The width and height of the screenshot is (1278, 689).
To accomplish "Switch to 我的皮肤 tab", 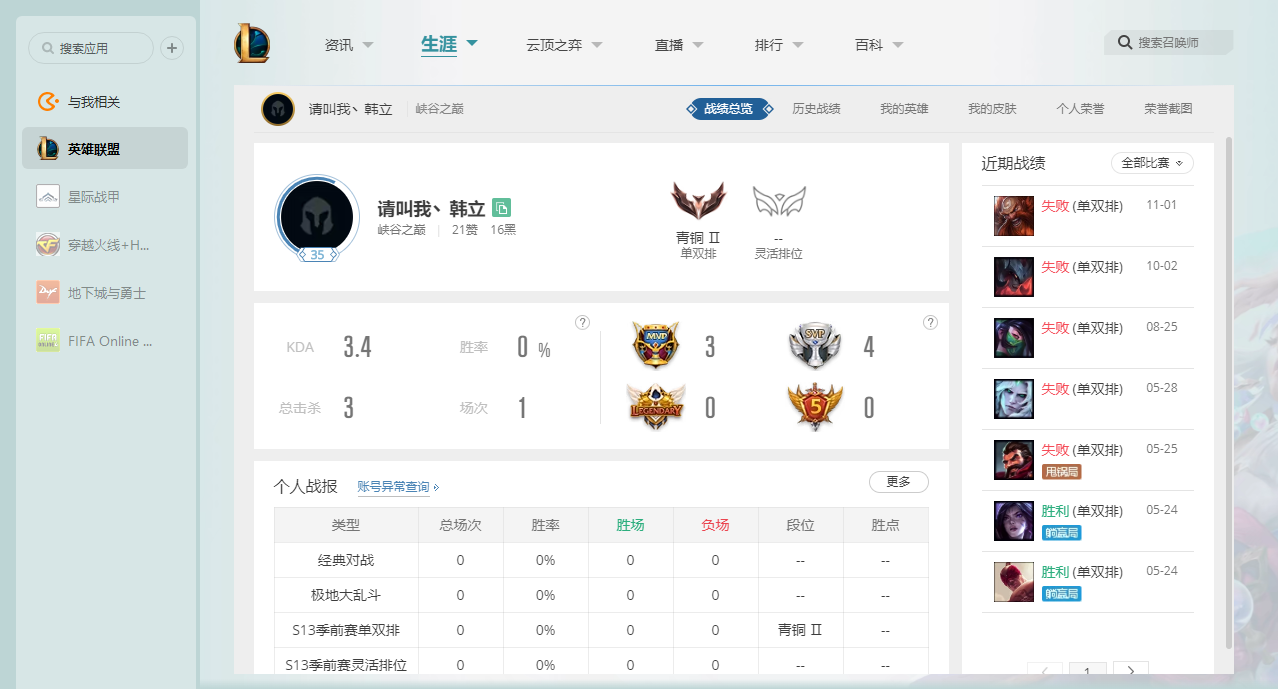I will (992, 109).
